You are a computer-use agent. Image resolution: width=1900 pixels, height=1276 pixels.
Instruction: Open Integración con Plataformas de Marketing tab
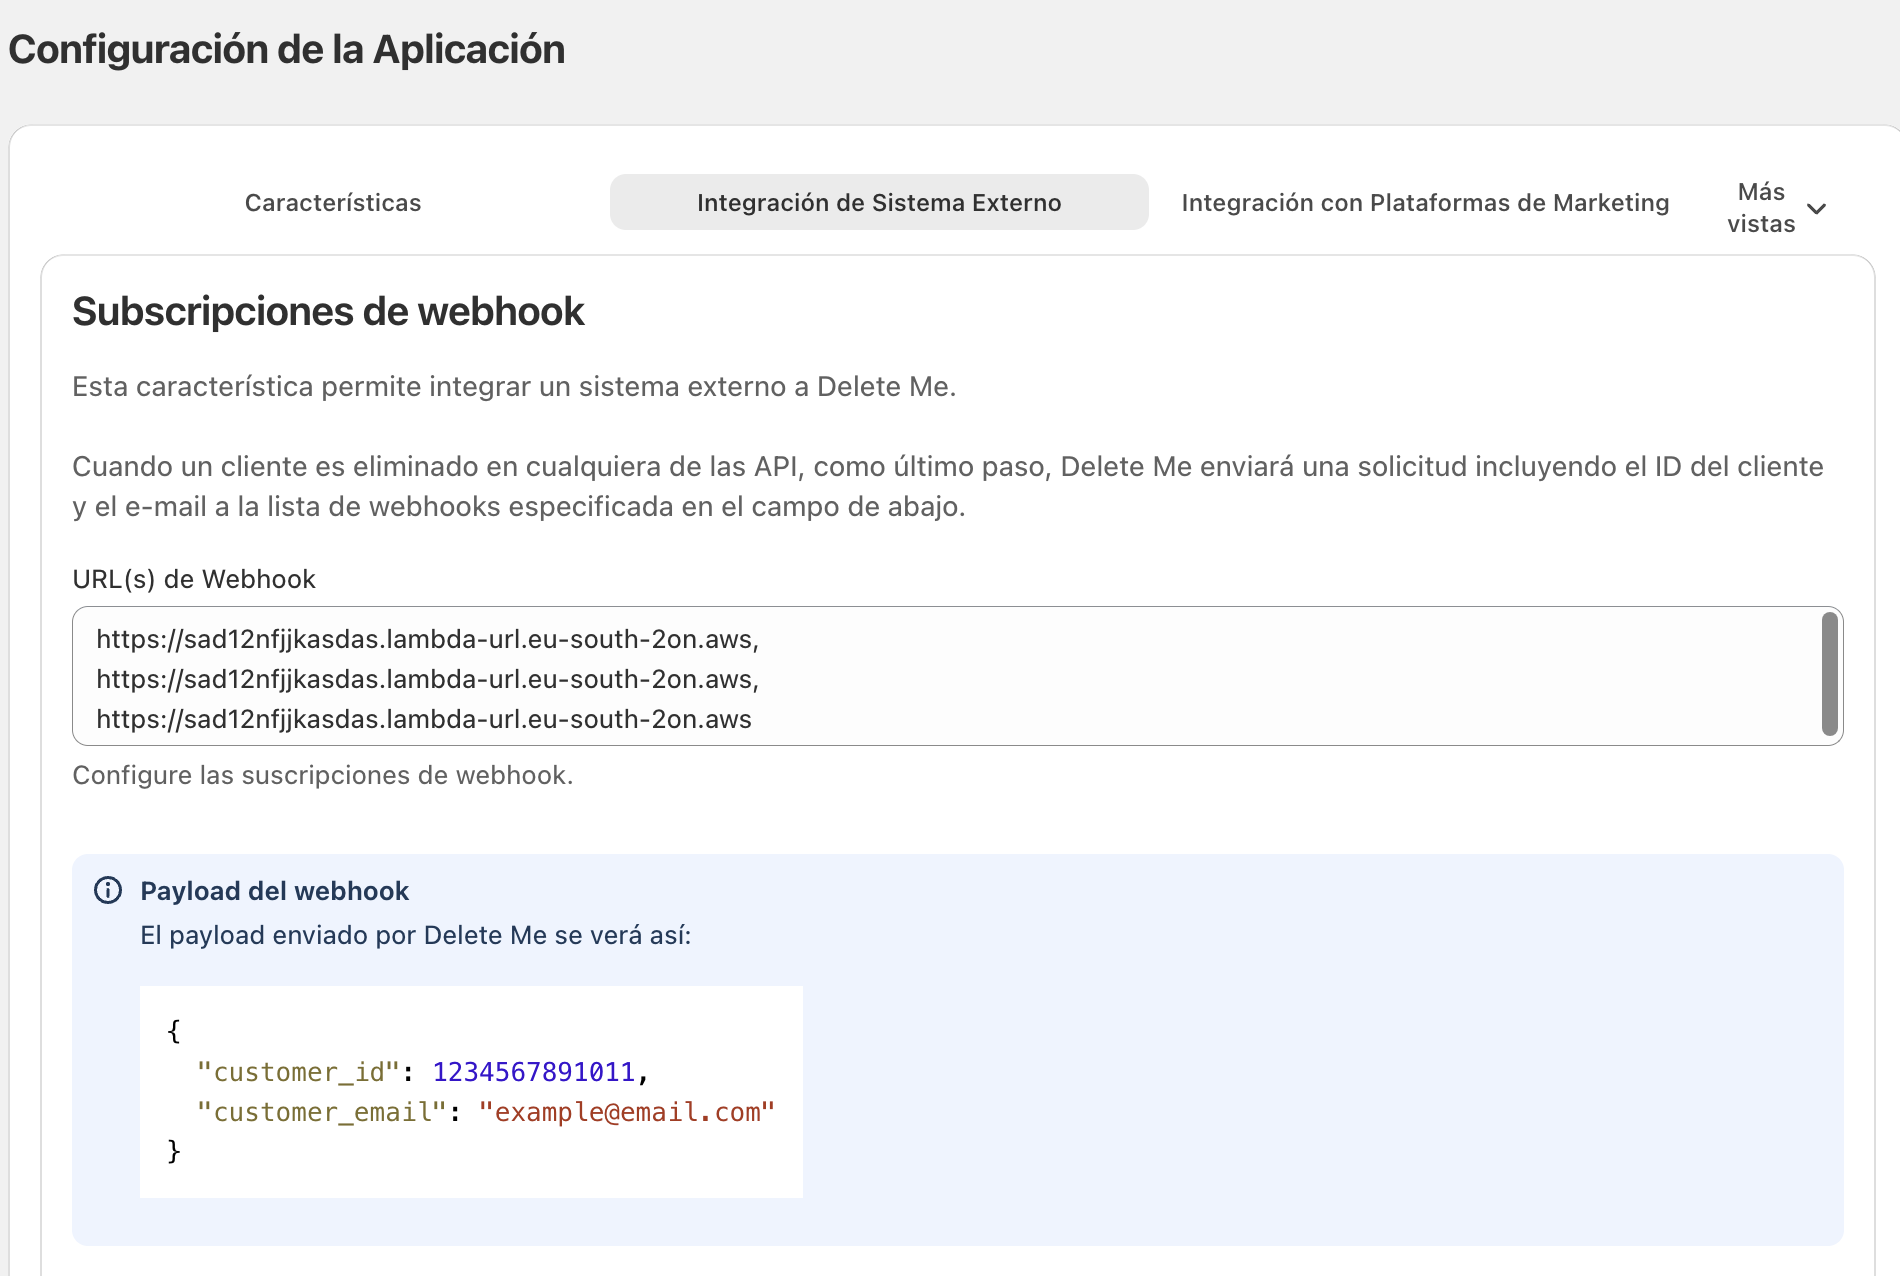click(1425, 203)
